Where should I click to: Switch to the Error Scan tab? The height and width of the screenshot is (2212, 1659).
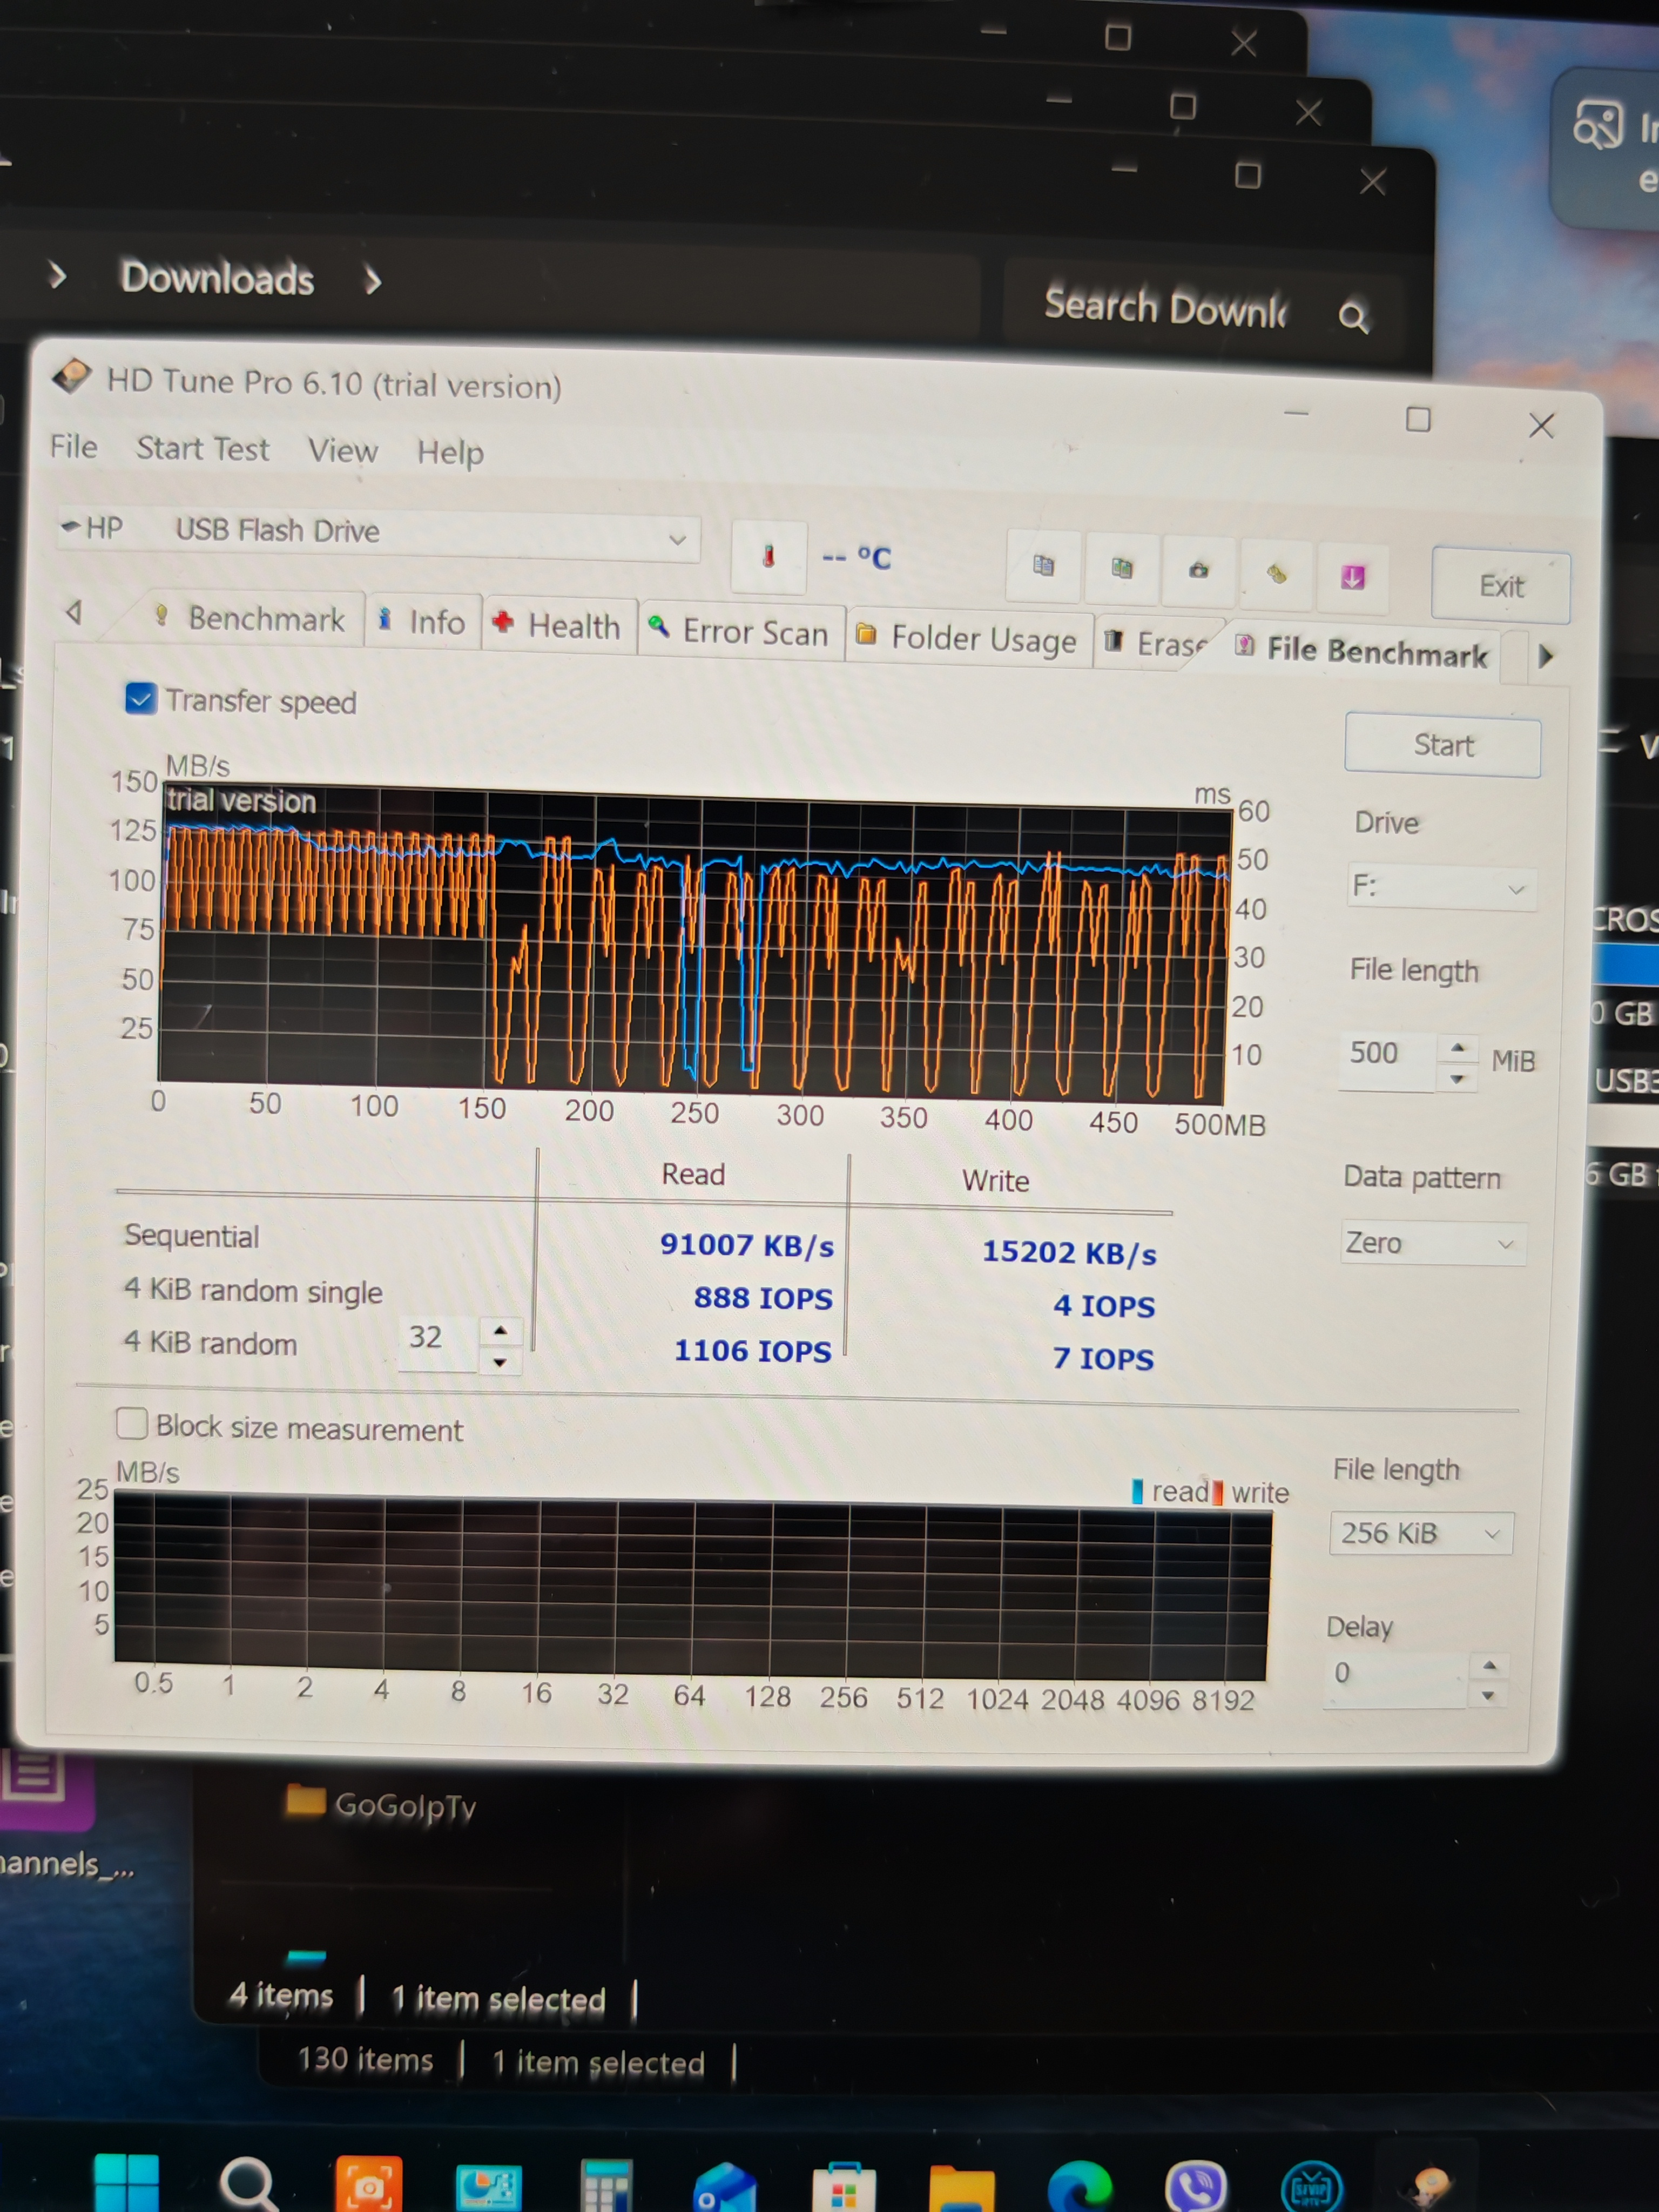point(741,632)
